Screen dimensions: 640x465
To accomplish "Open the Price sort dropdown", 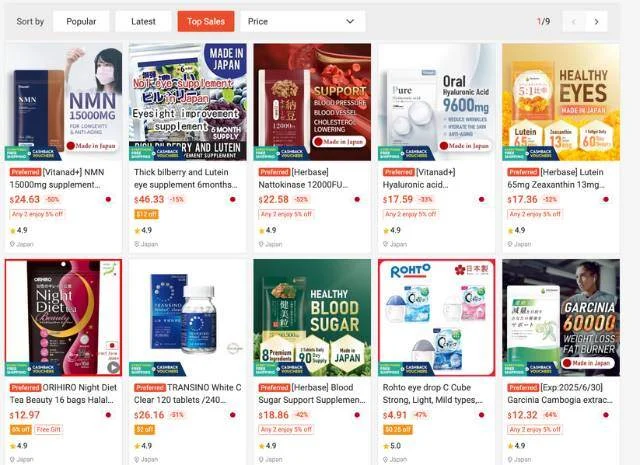I will (302, 22).
